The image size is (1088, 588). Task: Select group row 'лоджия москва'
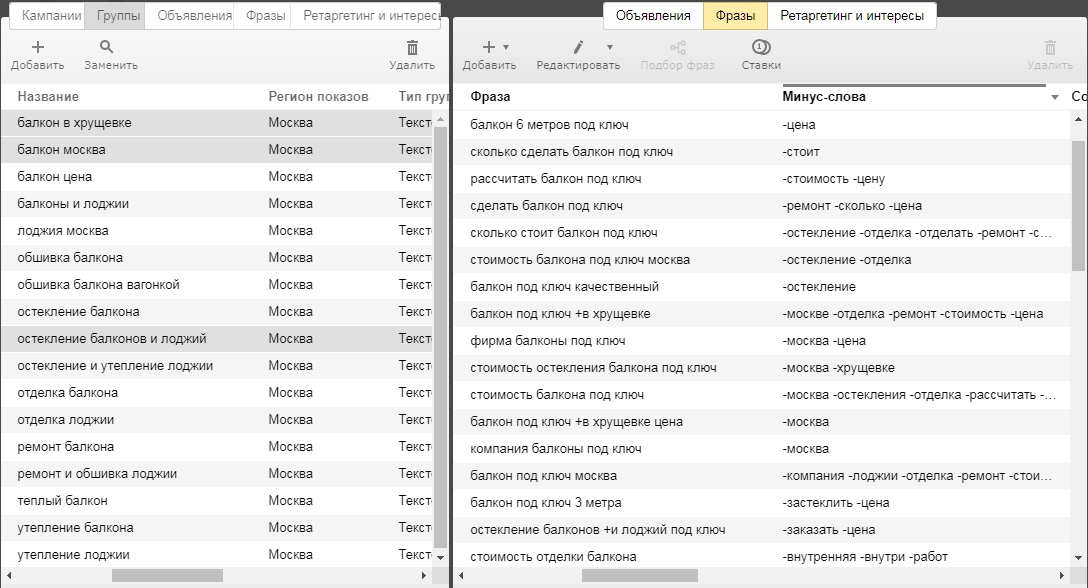[216, 231]
